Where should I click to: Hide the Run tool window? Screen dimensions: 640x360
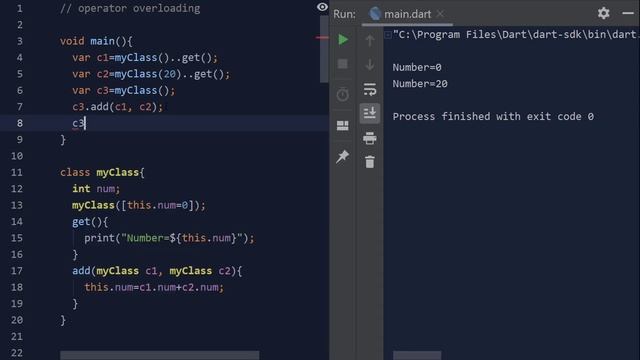coord(628,13)
